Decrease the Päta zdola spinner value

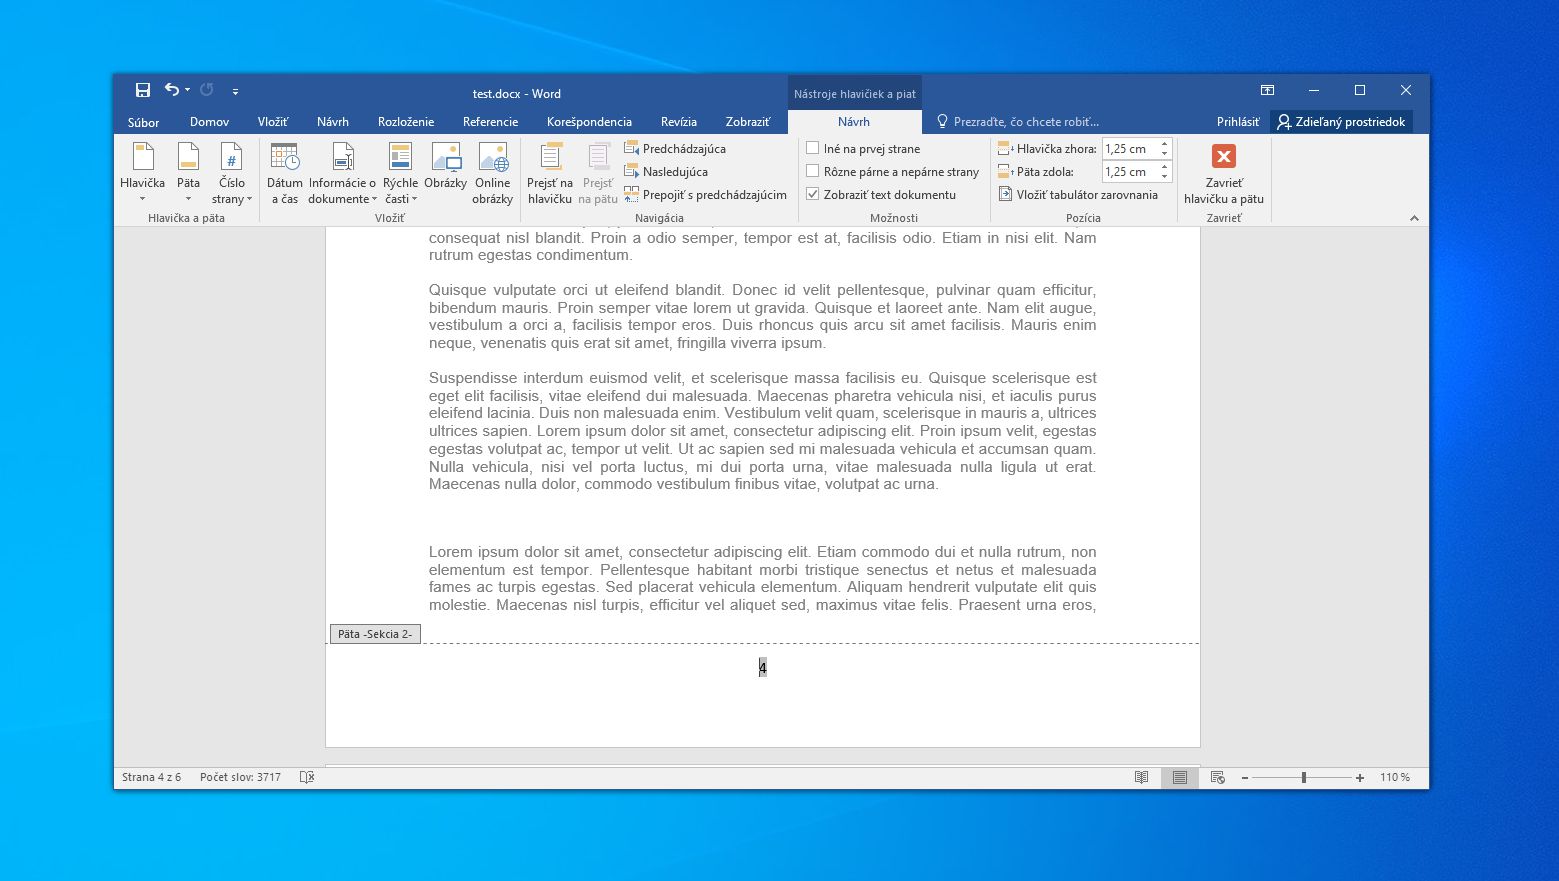click(1164, 176)
